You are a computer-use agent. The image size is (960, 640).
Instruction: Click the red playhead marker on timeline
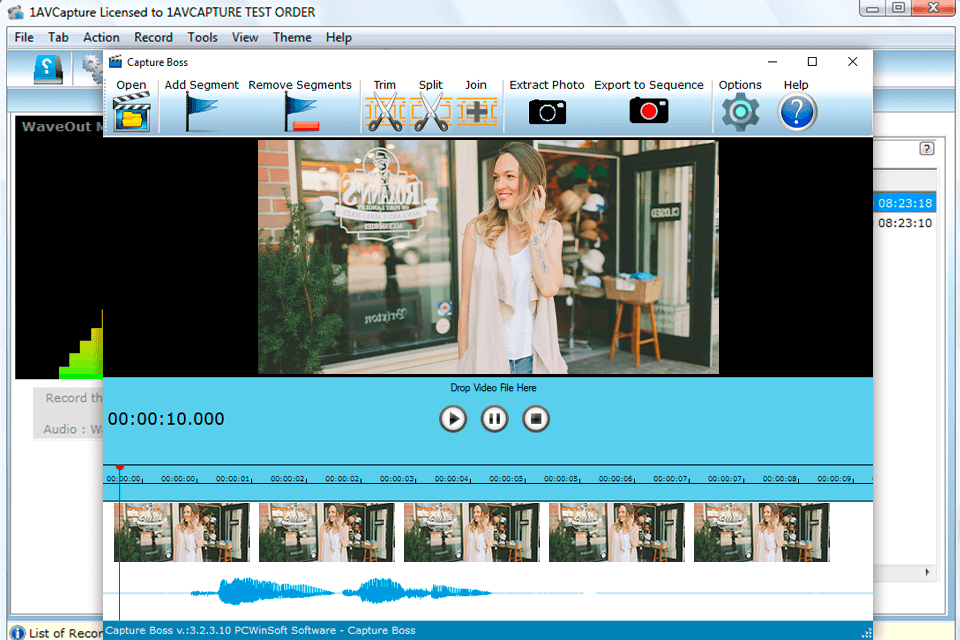pyautogui.click(x=120, y=468)
